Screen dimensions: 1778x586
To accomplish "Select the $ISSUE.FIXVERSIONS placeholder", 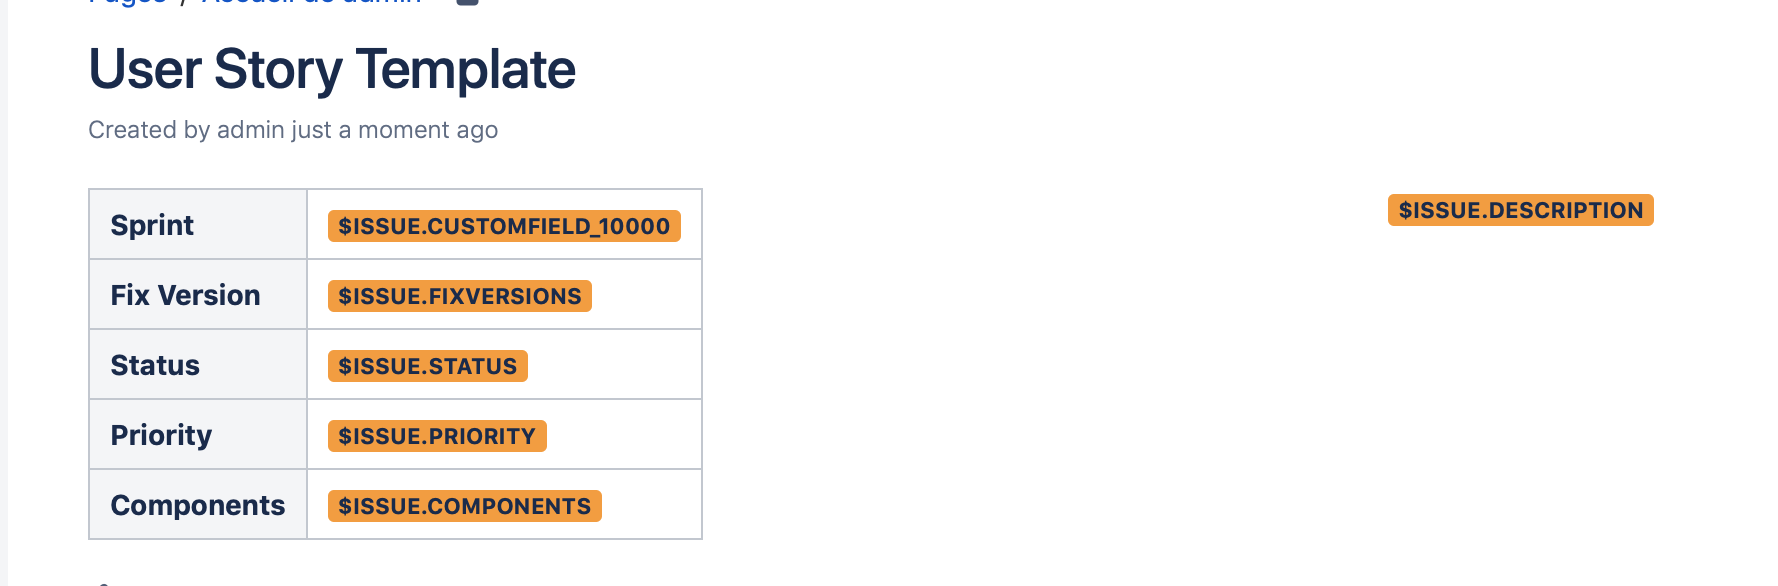I will [460, 296].
